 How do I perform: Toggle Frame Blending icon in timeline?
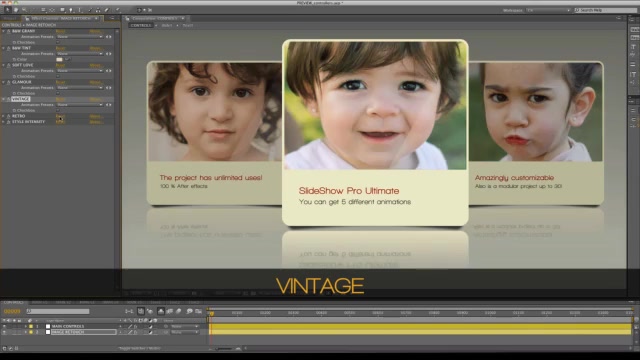tap(170, 311)
